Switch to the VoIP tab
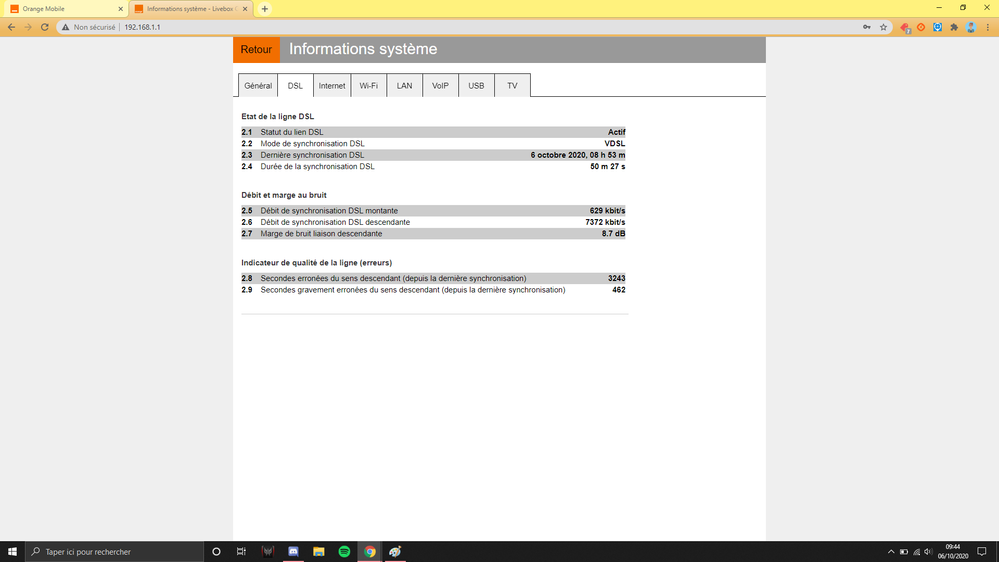Viewport: 999px width, 562px height. tap(440, 85)
